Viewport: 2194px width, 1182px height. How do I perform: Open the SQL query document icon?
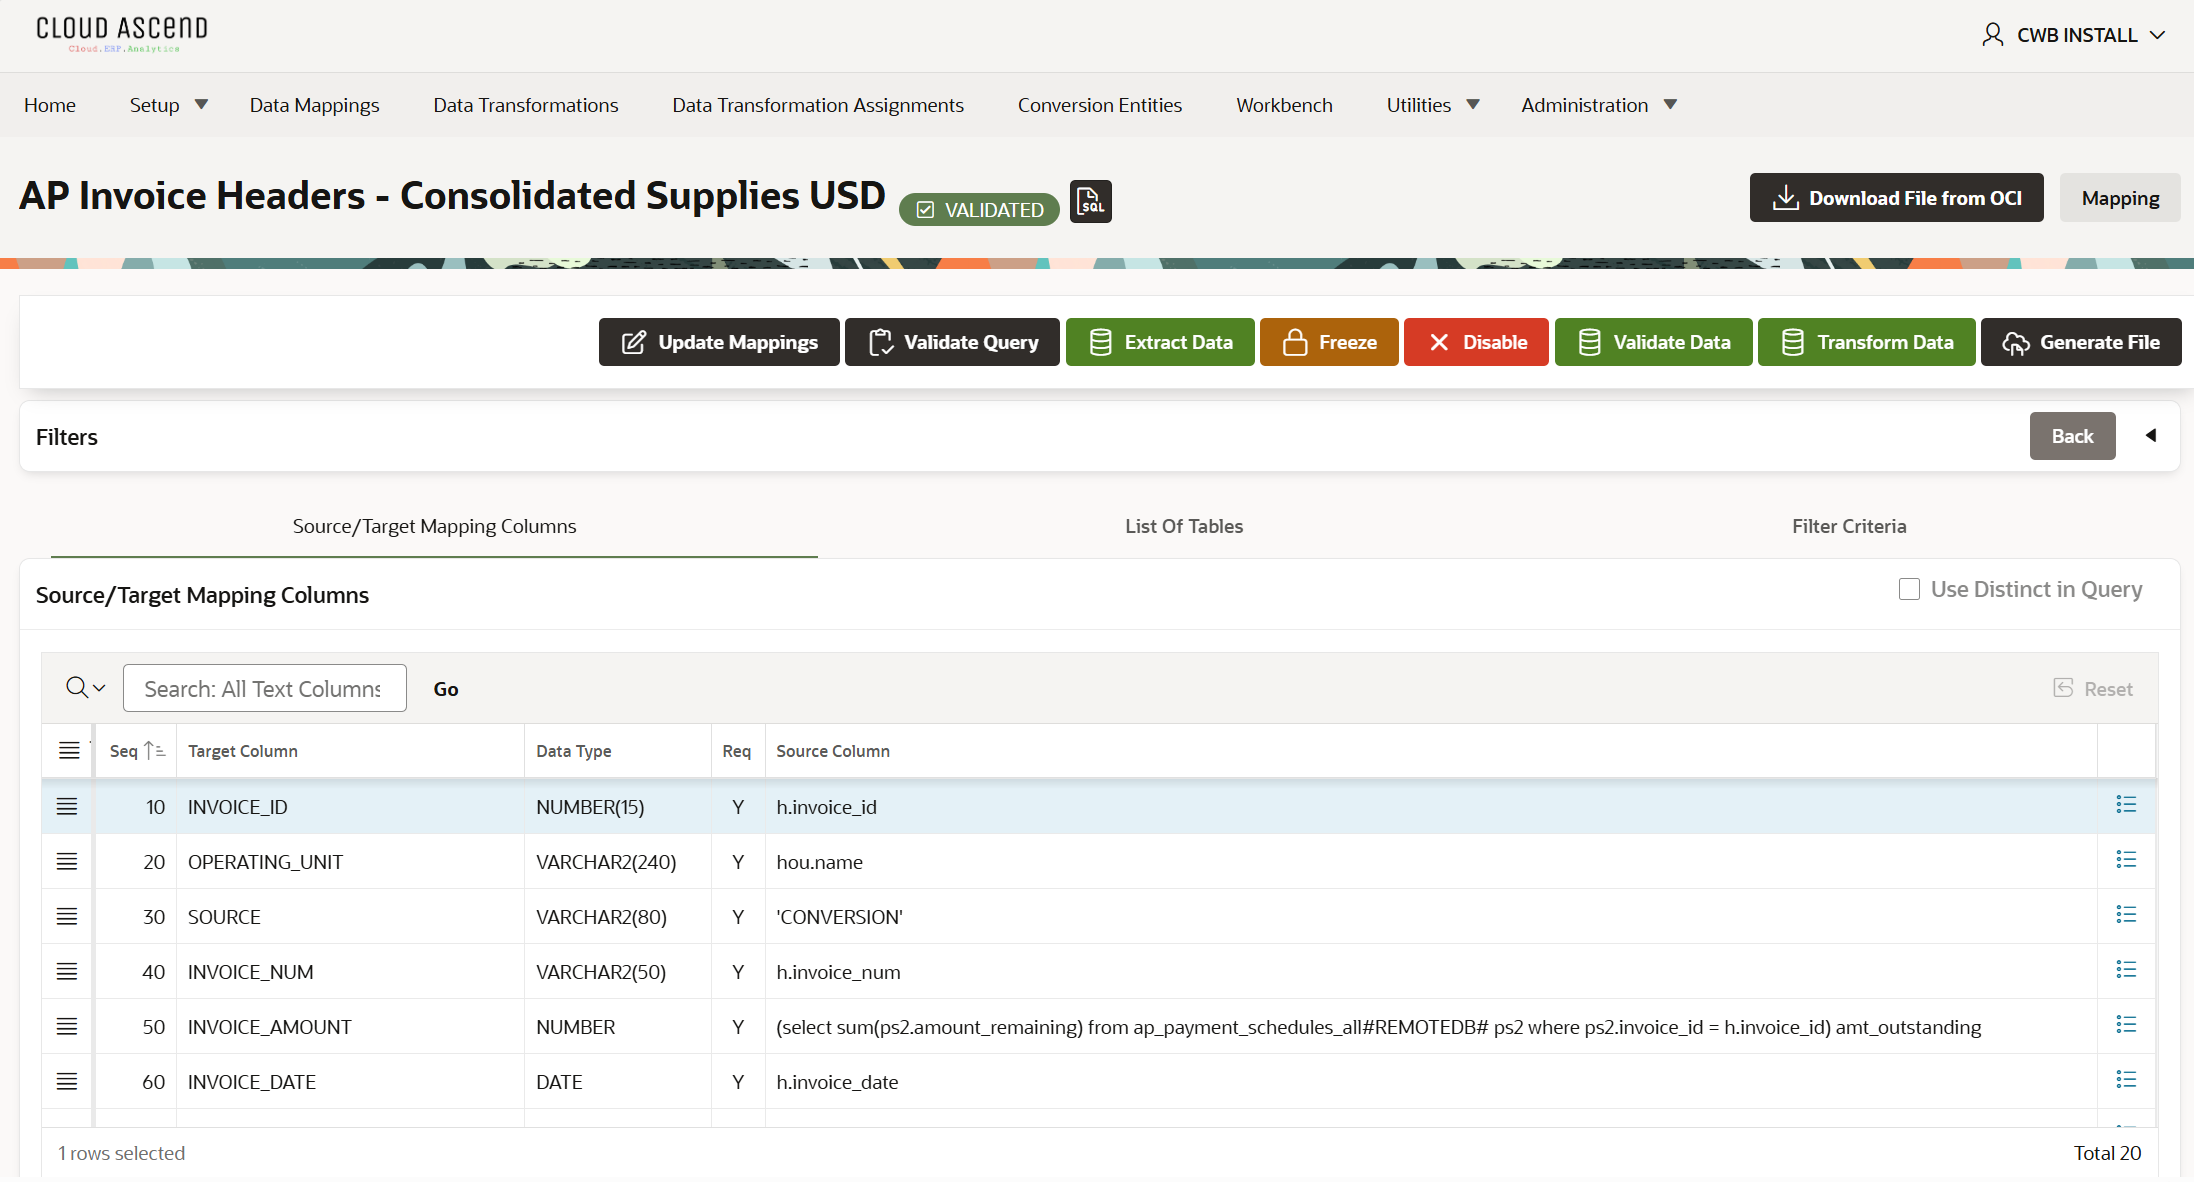coord(1090,202)
